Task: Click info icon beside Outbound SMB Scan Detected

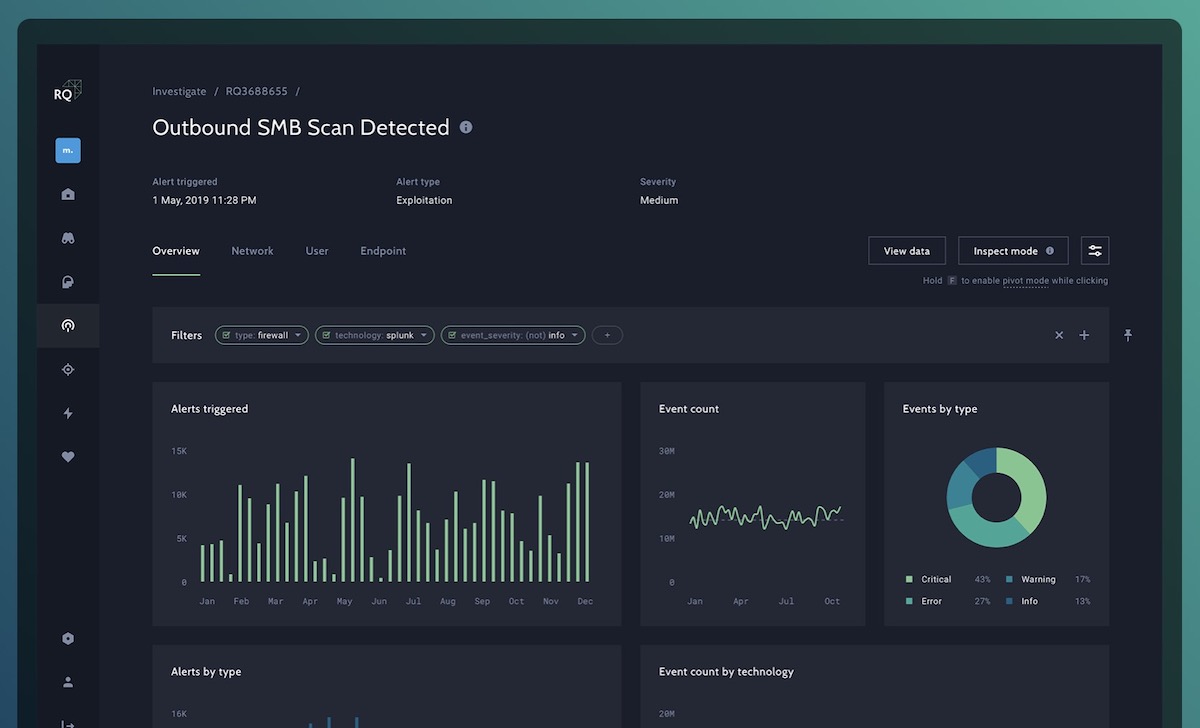Action: (466, 128)
